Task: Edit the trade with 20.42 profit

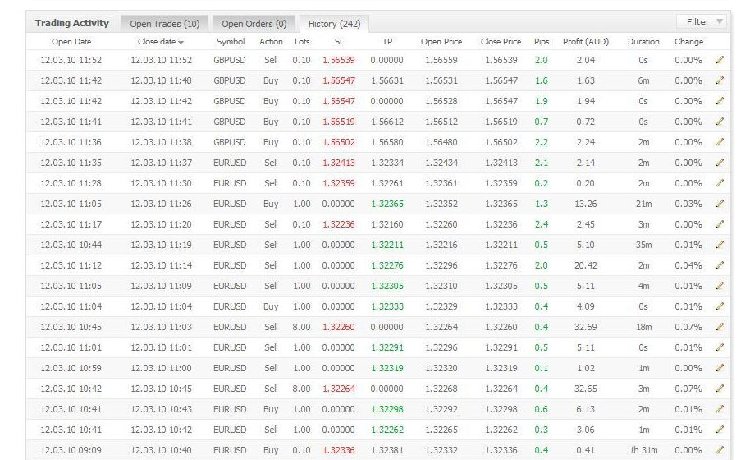Action: (719, 265)
